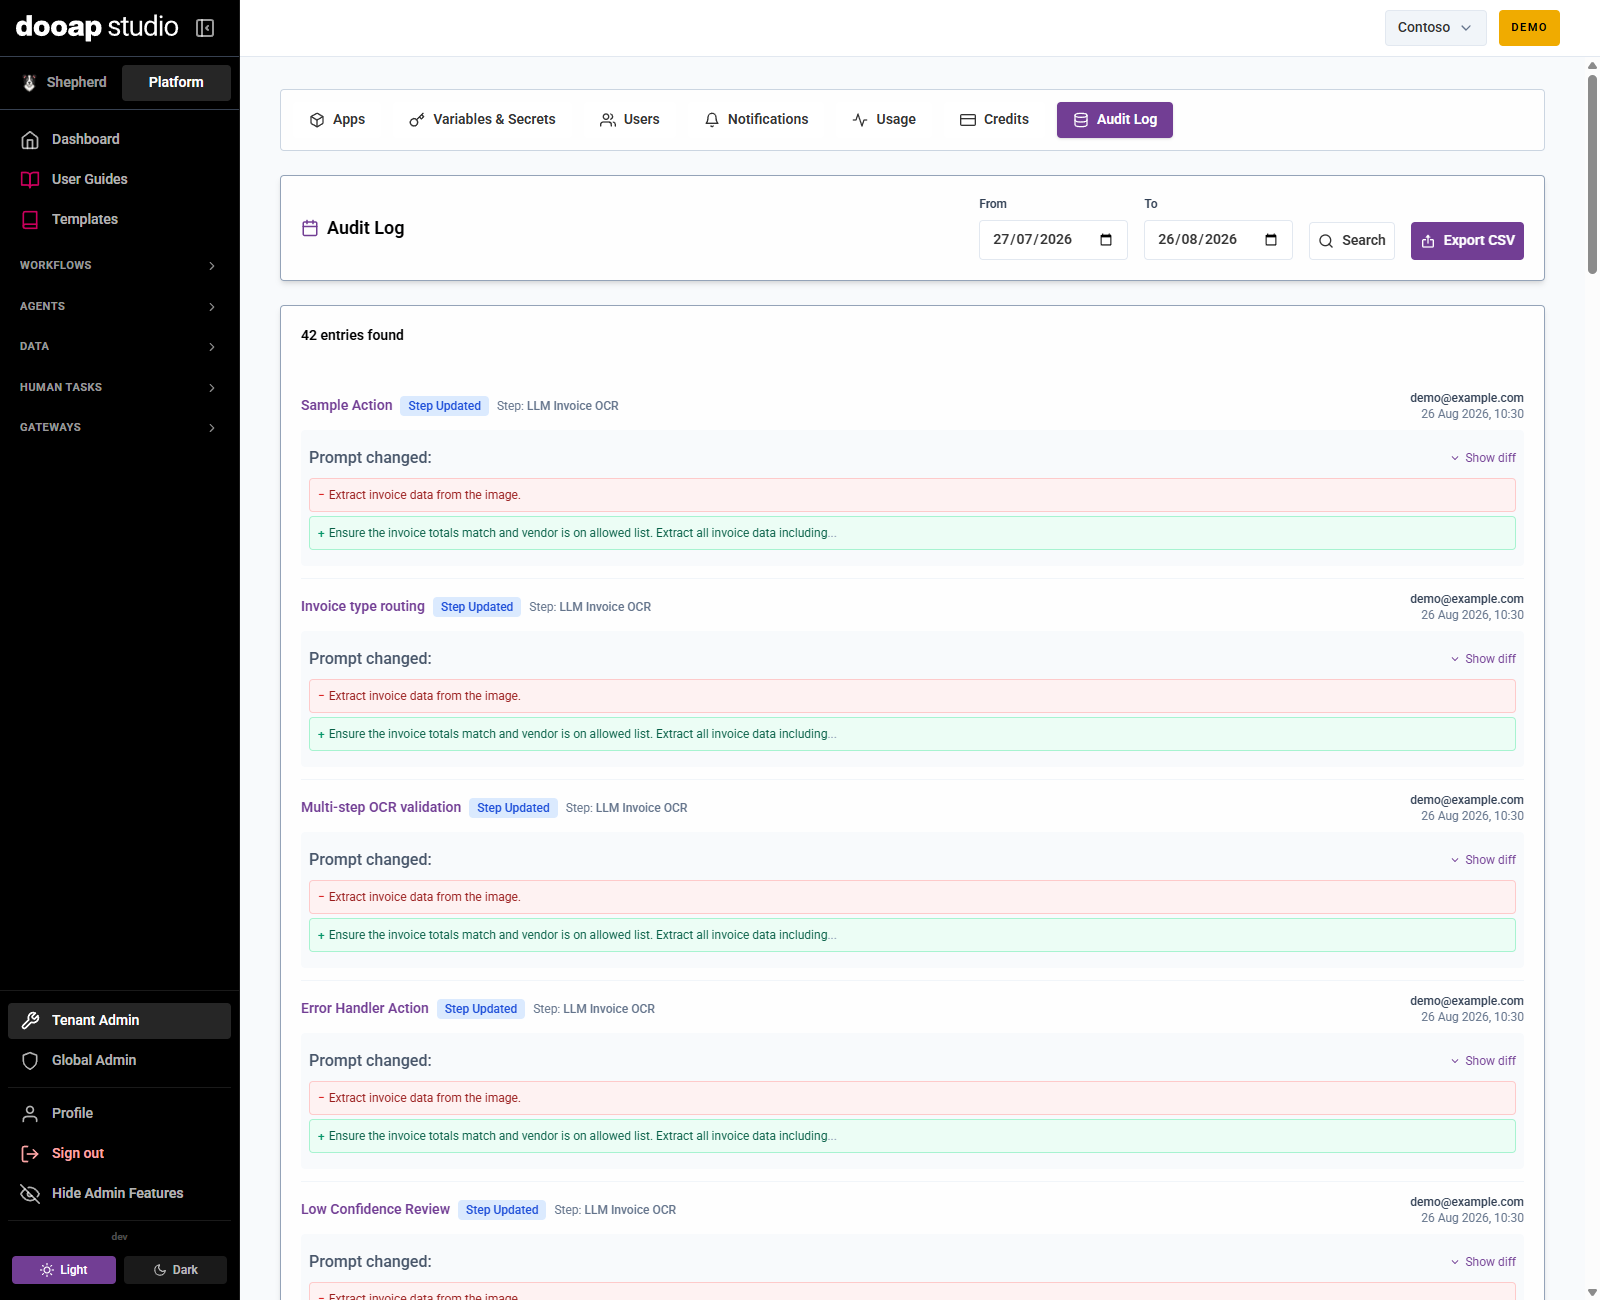Open calendar picker for From date
This screenshot has height=1300, width=1600.
[x=1106, y=240]
